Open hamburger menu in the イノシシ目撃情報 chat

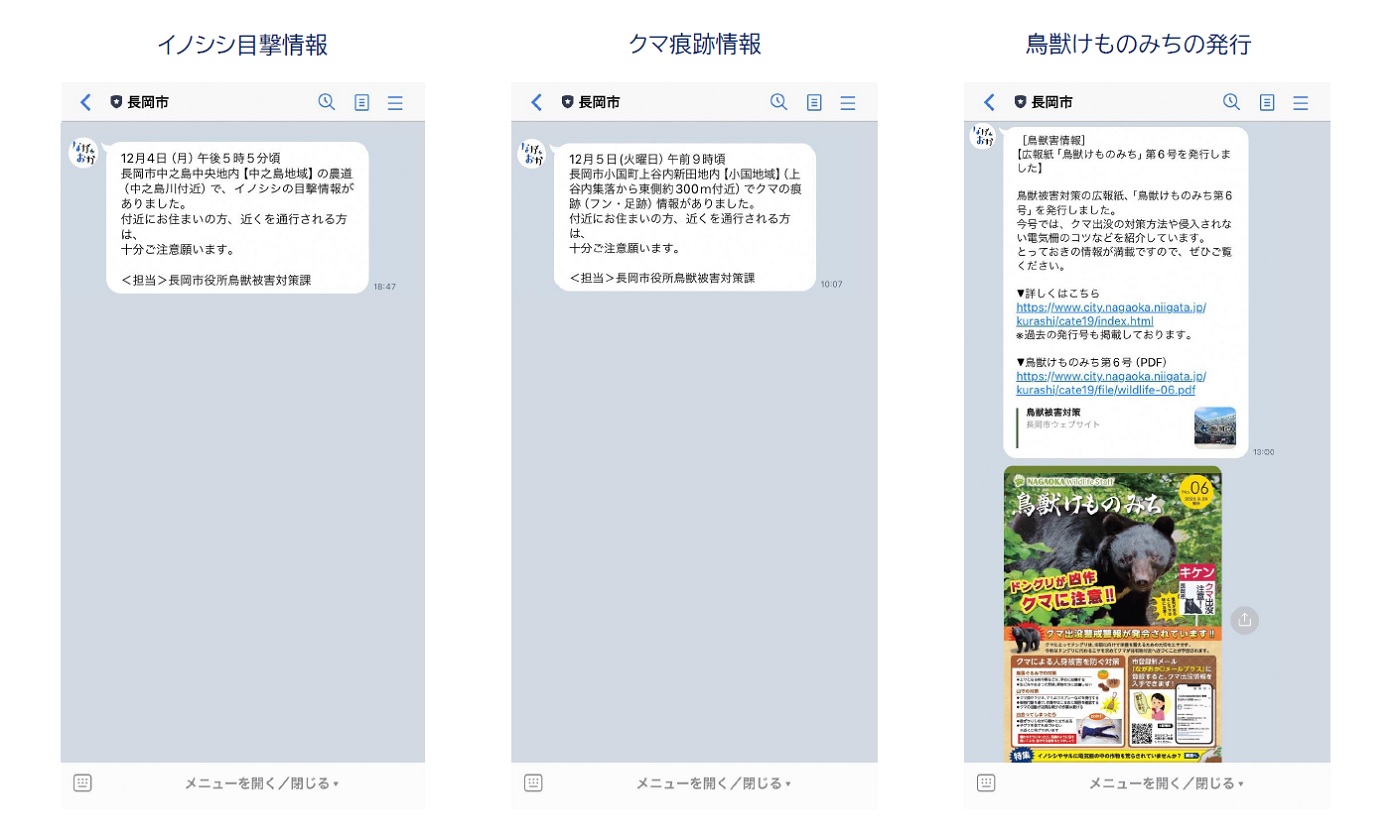395,102
